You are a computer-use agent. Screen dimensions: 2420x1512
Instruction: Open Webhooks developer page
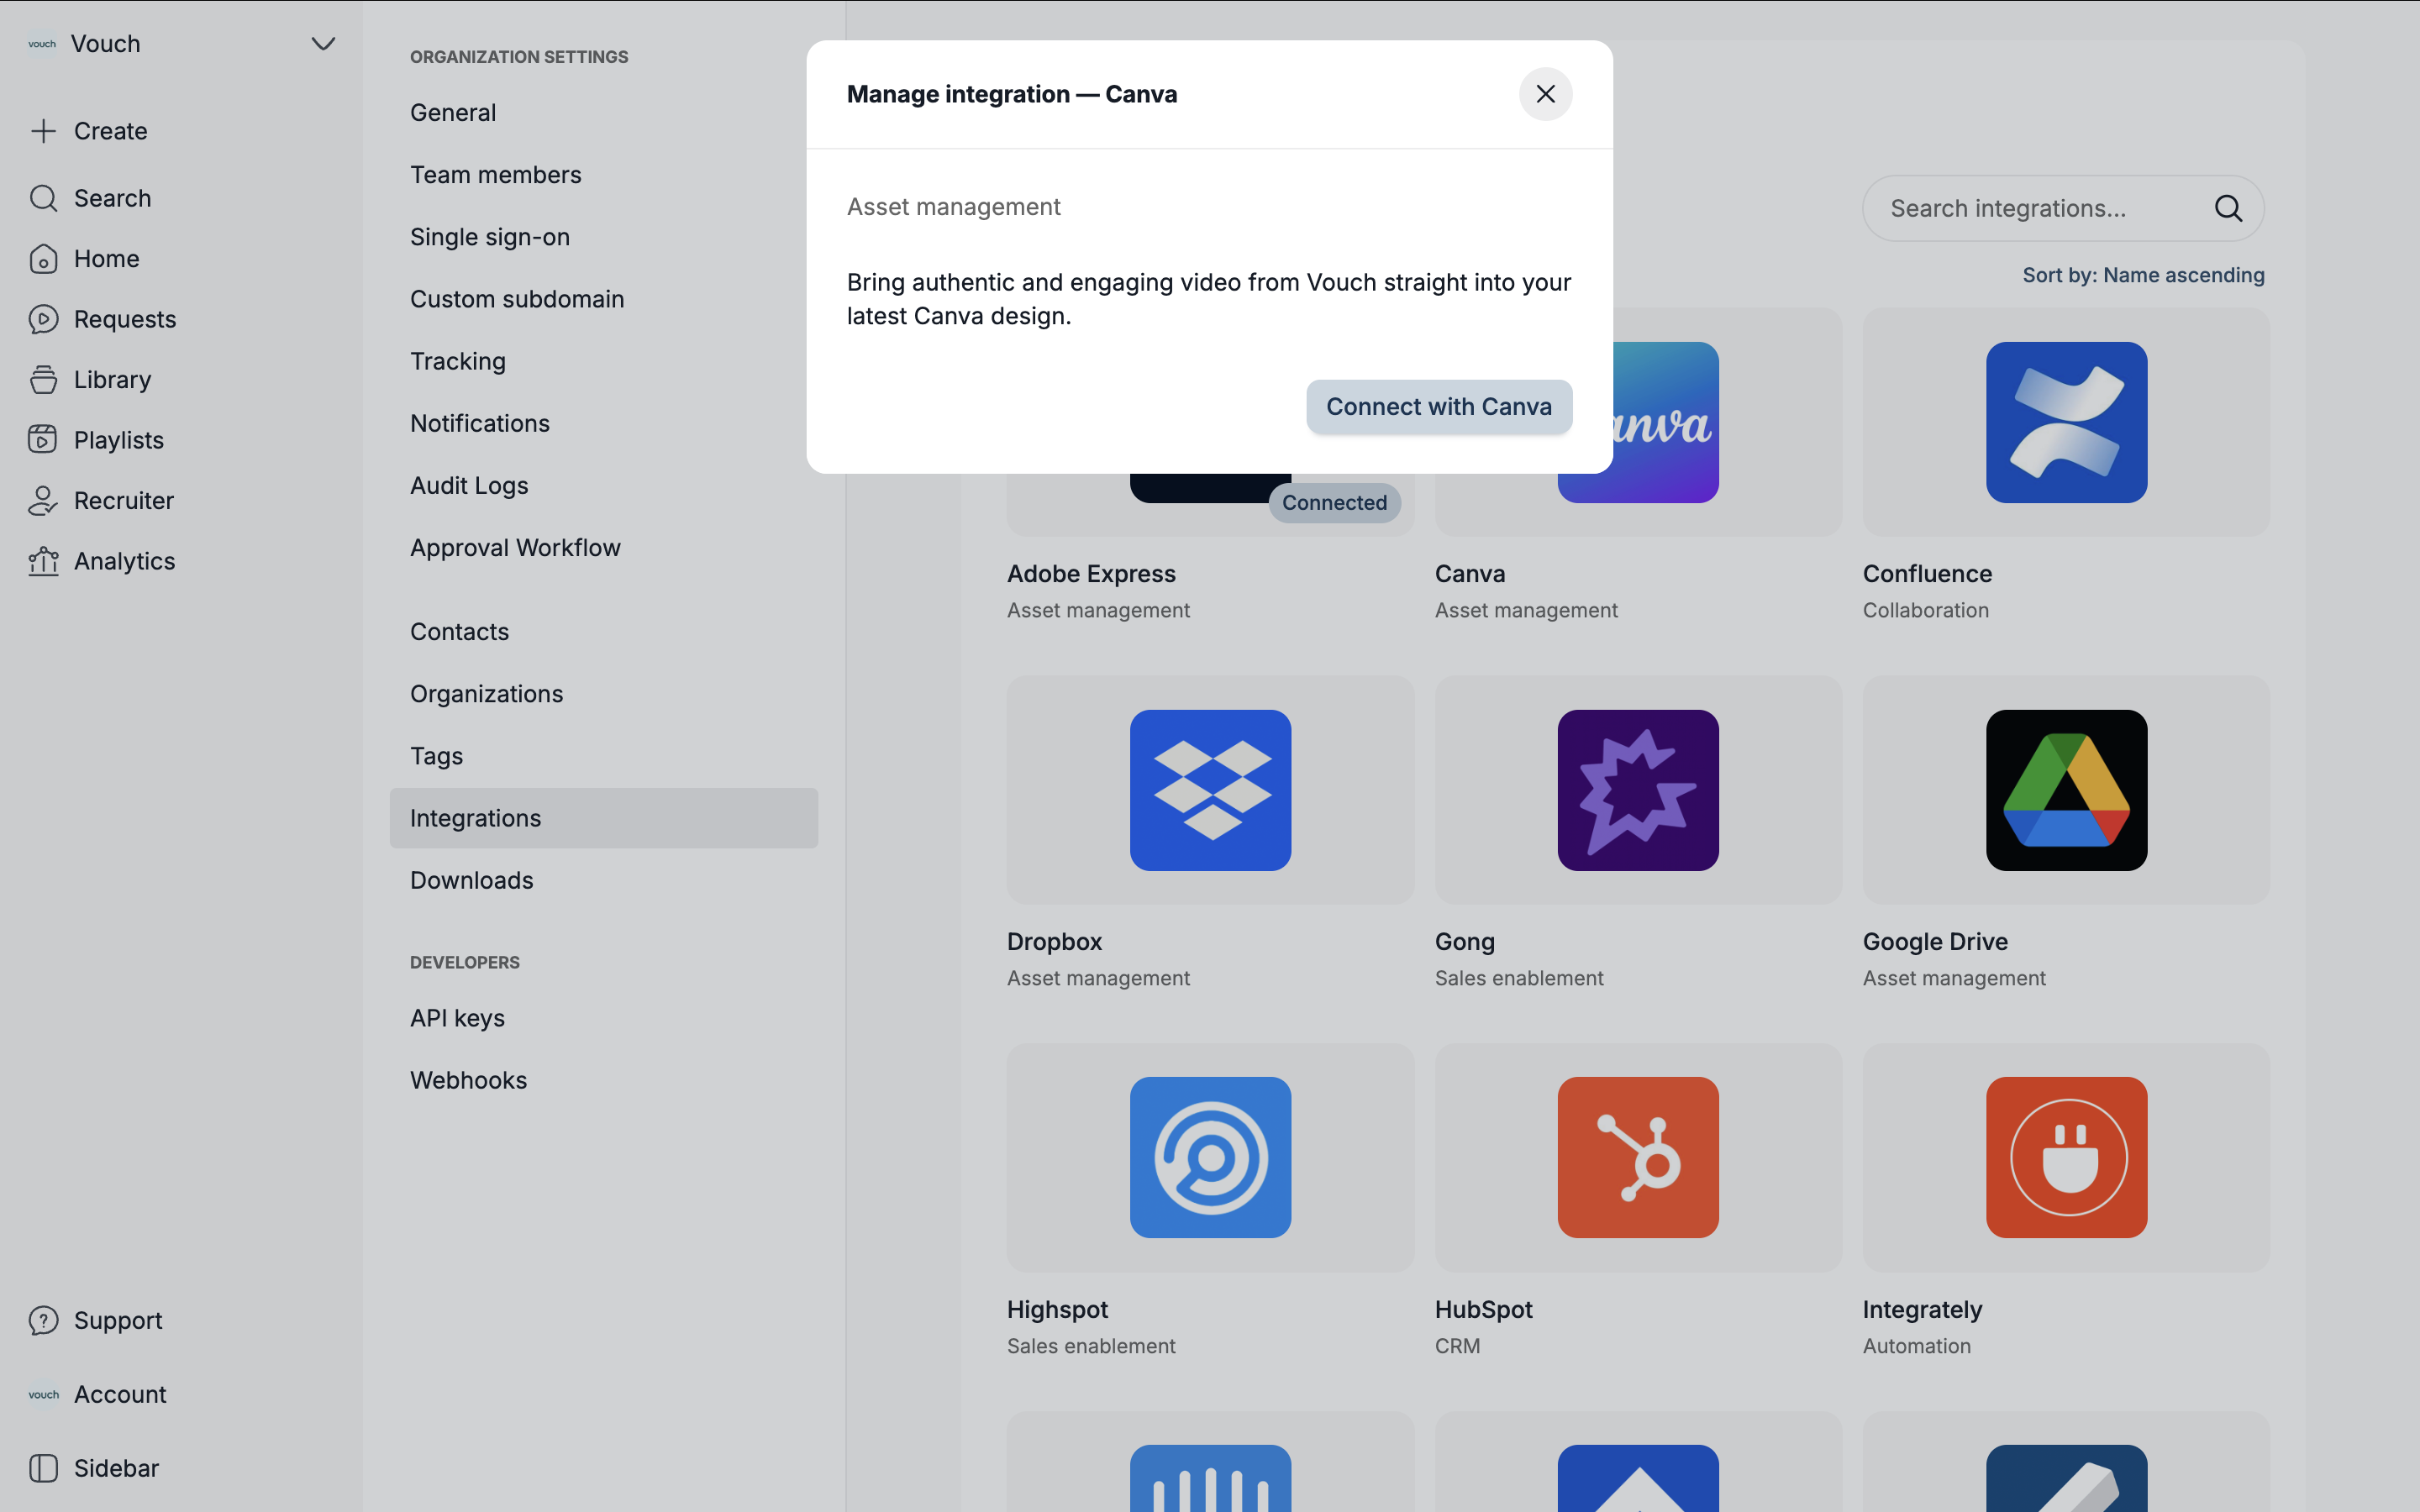(468, 1080)
